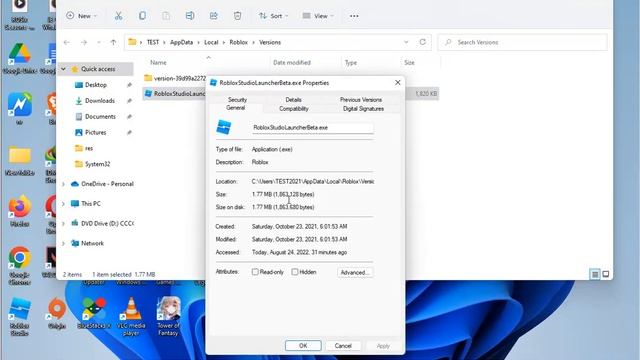Open Google Chrome desktop shortcut

point(19,265)
